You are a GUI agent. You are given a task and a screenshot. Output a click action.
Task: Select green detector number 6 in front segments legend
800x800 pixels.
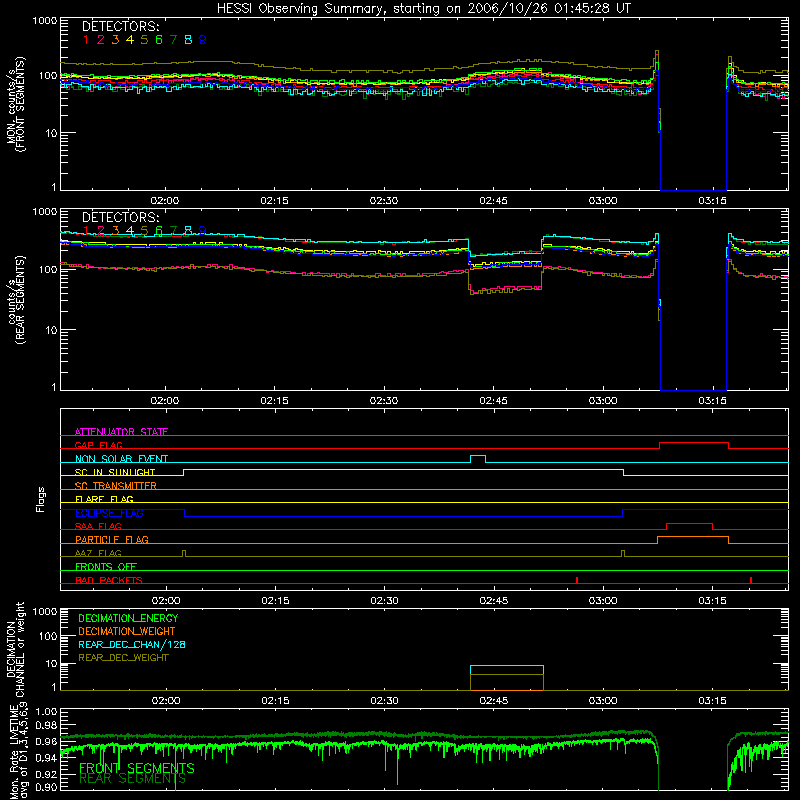[x=159, y=40]
